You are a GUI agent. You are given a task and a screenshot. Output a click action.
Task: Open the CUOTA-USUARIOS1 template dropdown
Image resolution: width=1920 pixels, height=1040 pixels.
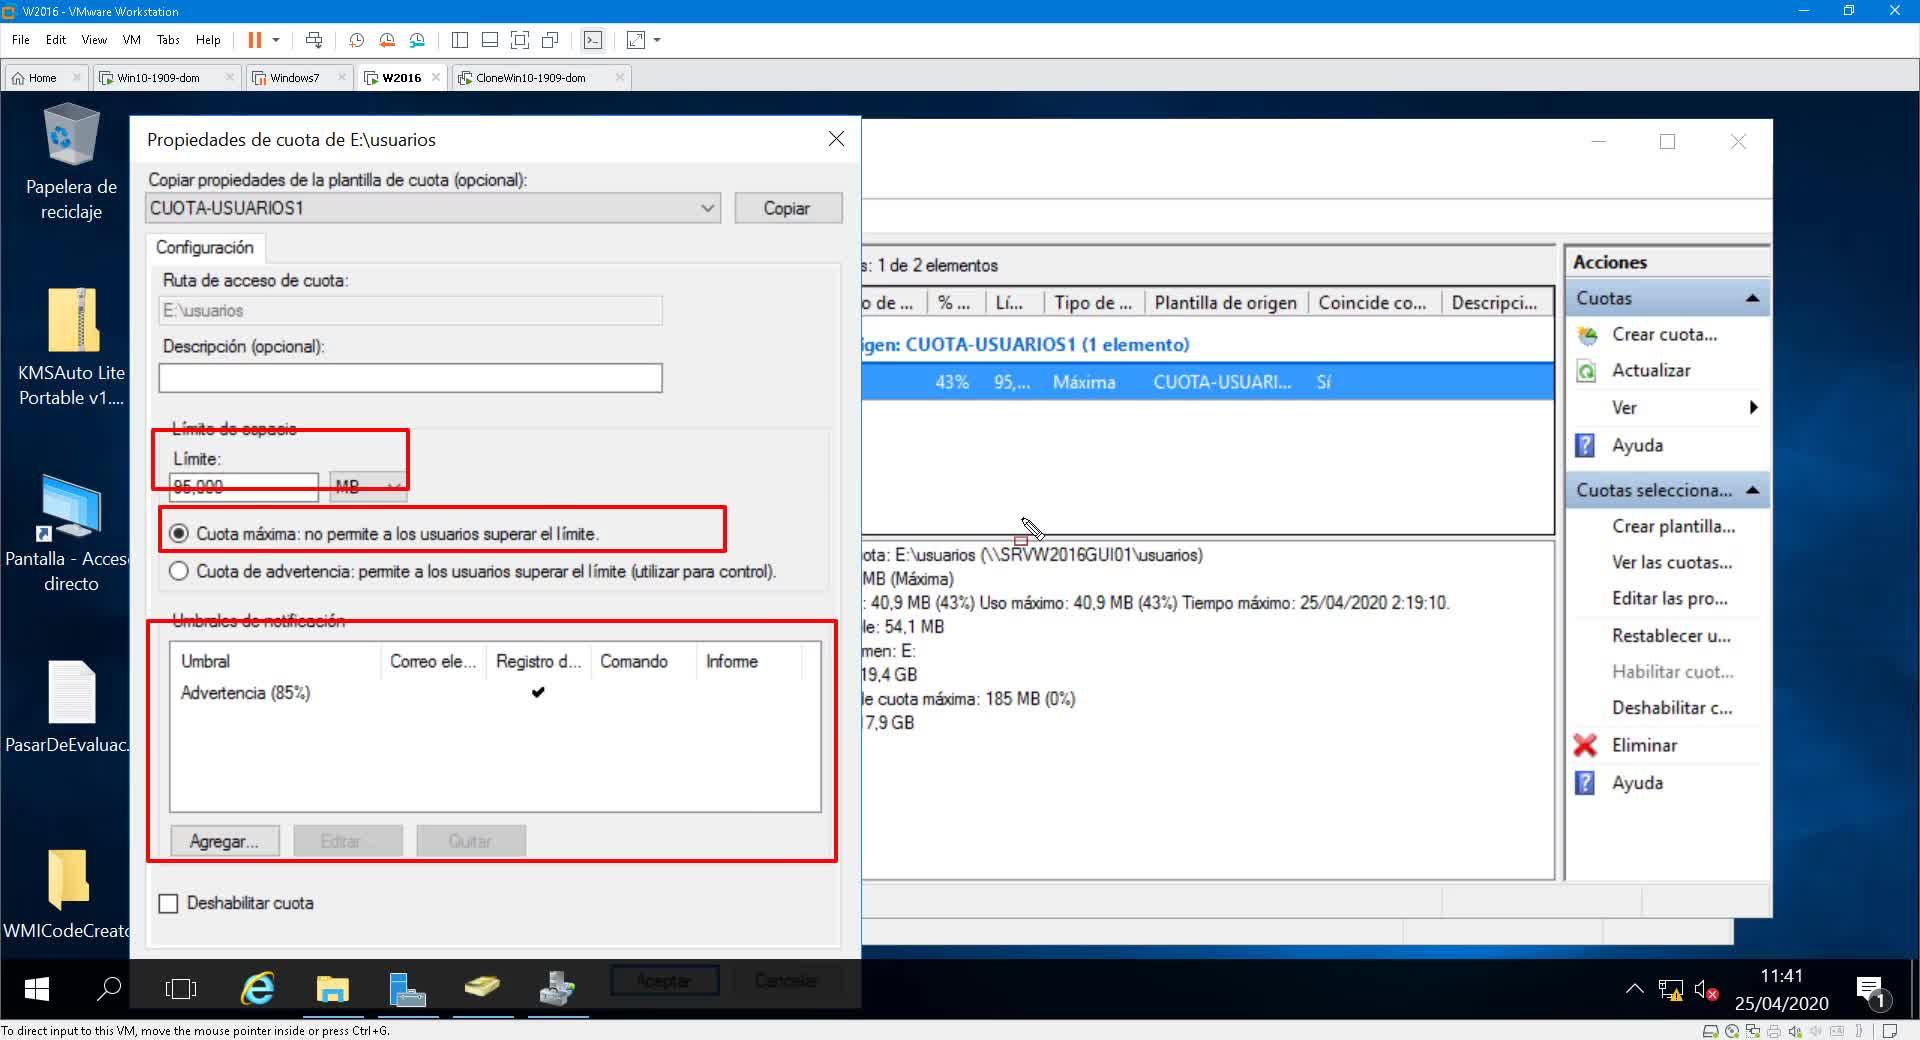[707, 208]
